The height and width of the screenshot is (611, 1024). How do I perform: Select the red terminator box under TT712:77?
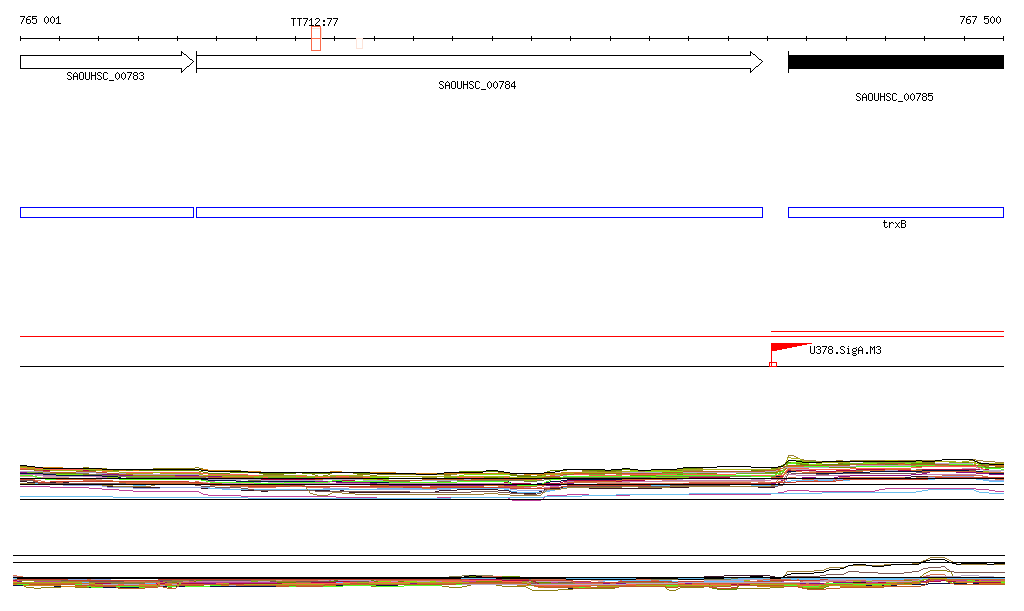[x=316, y=39]
